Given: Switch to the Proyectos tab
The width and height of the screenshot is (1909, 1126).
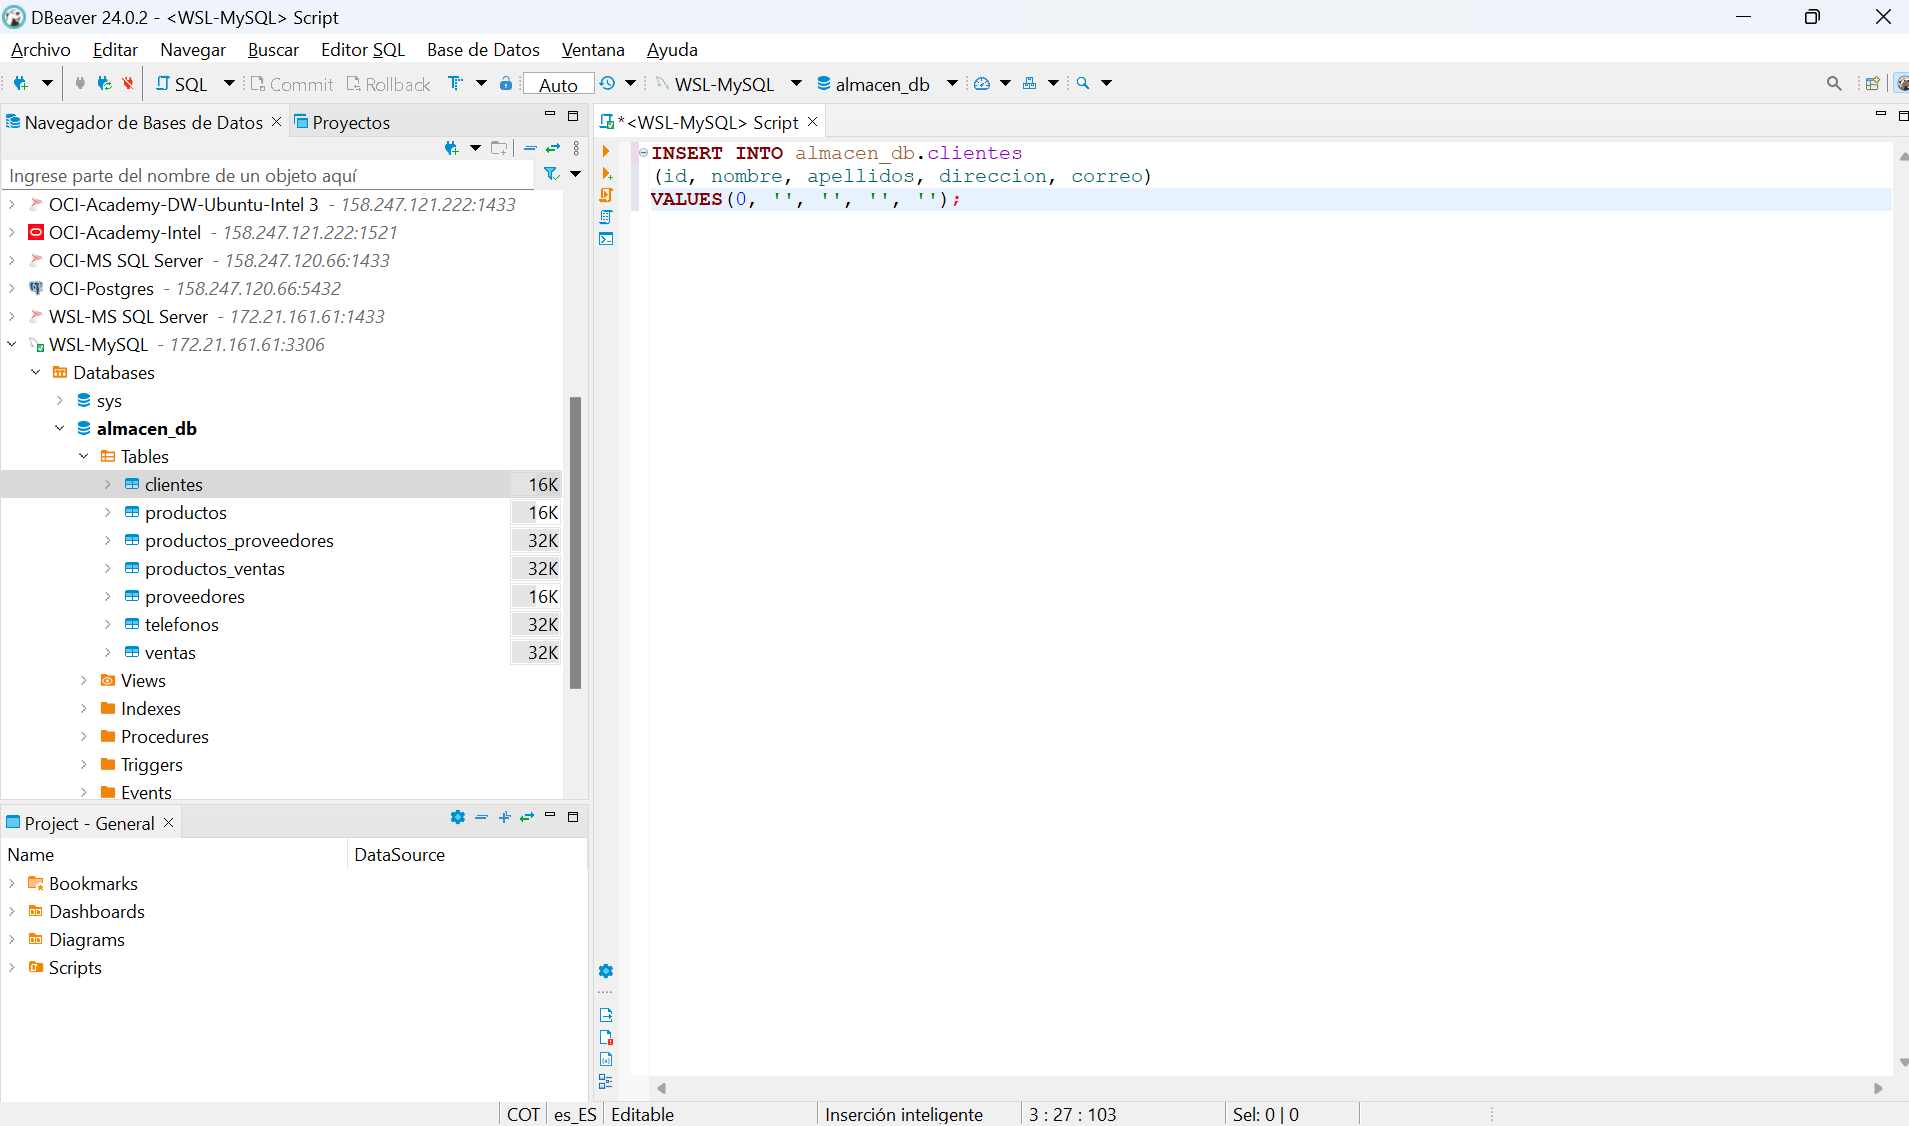Looking at the screenshot, I should [342, 122].
